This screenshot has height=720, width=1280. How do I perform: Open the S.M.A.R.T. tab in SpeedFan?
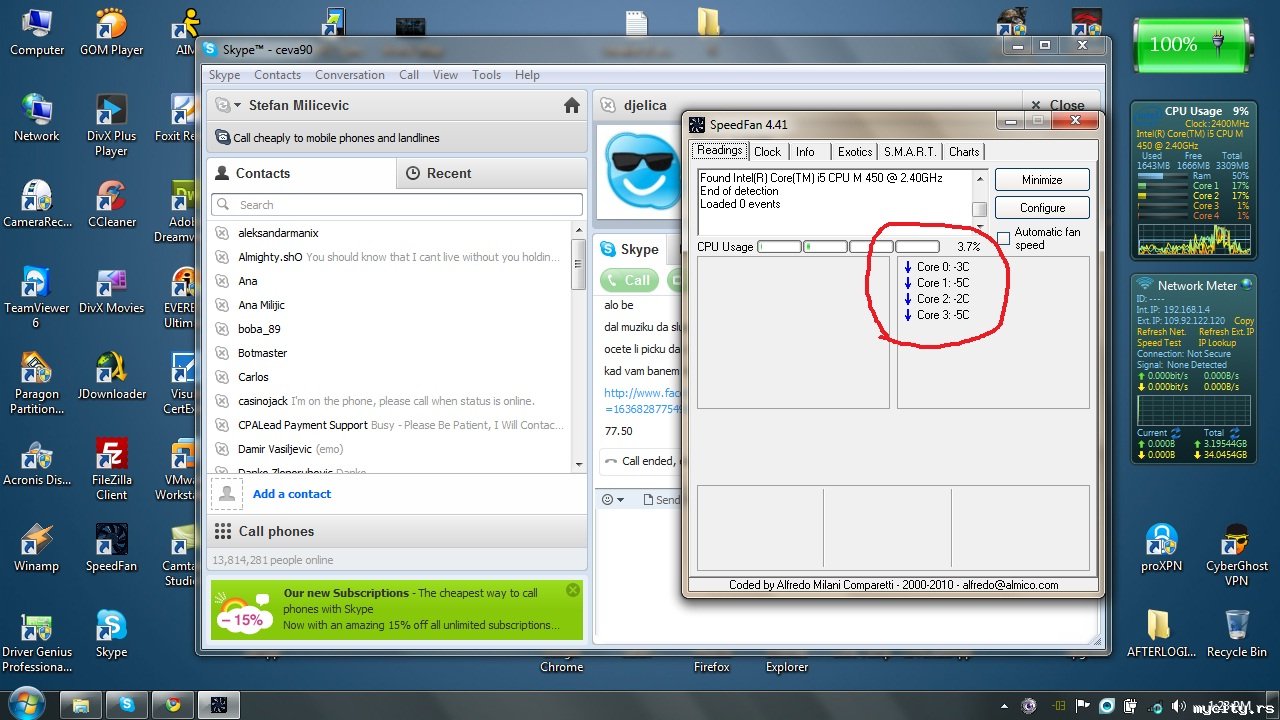(x=910, y=152)
